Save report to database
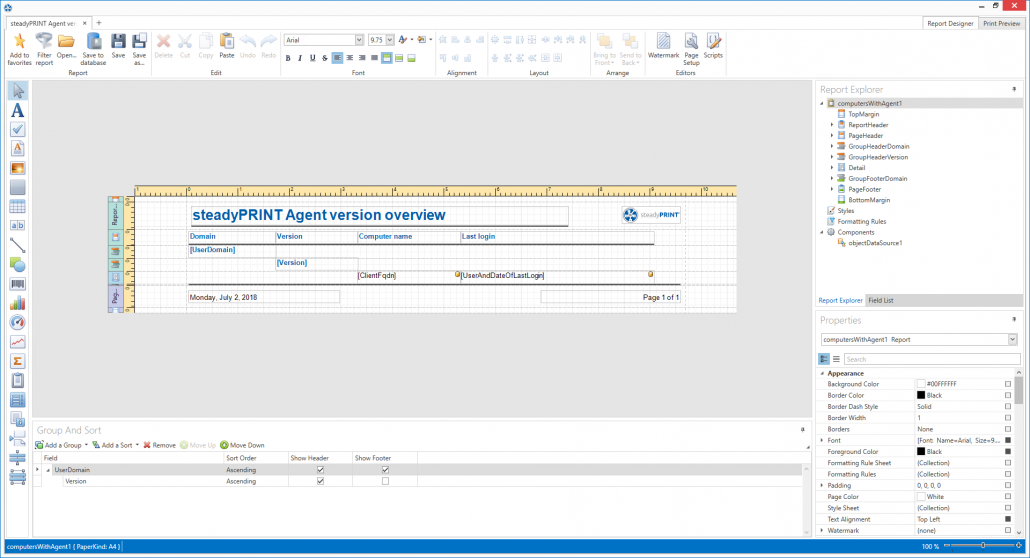This screenshot has height=558, width=1030. 93,49
